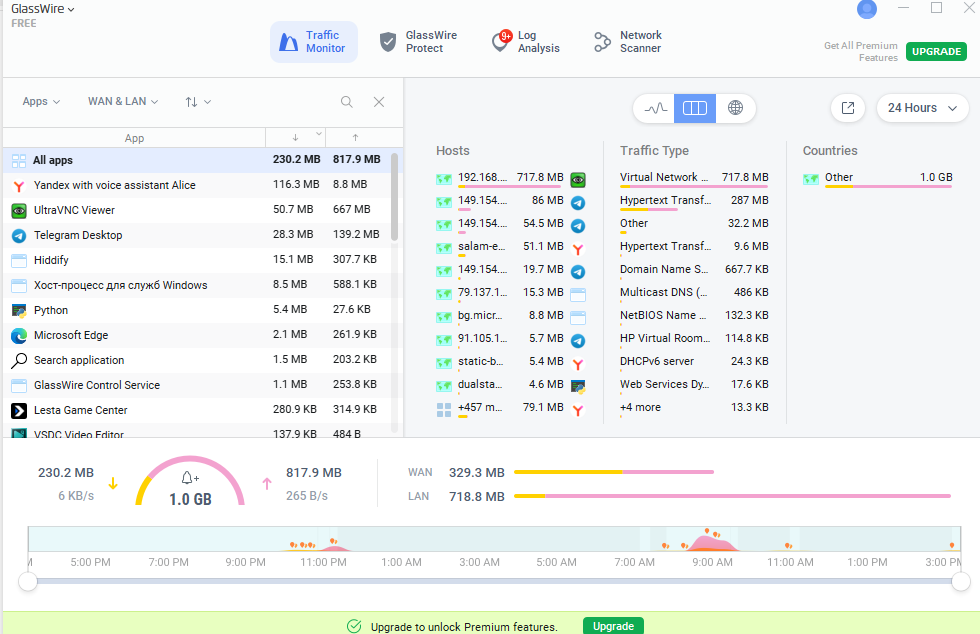Expand the Apps filter dropdown
The image size is (980, 634).
[41, 101]
